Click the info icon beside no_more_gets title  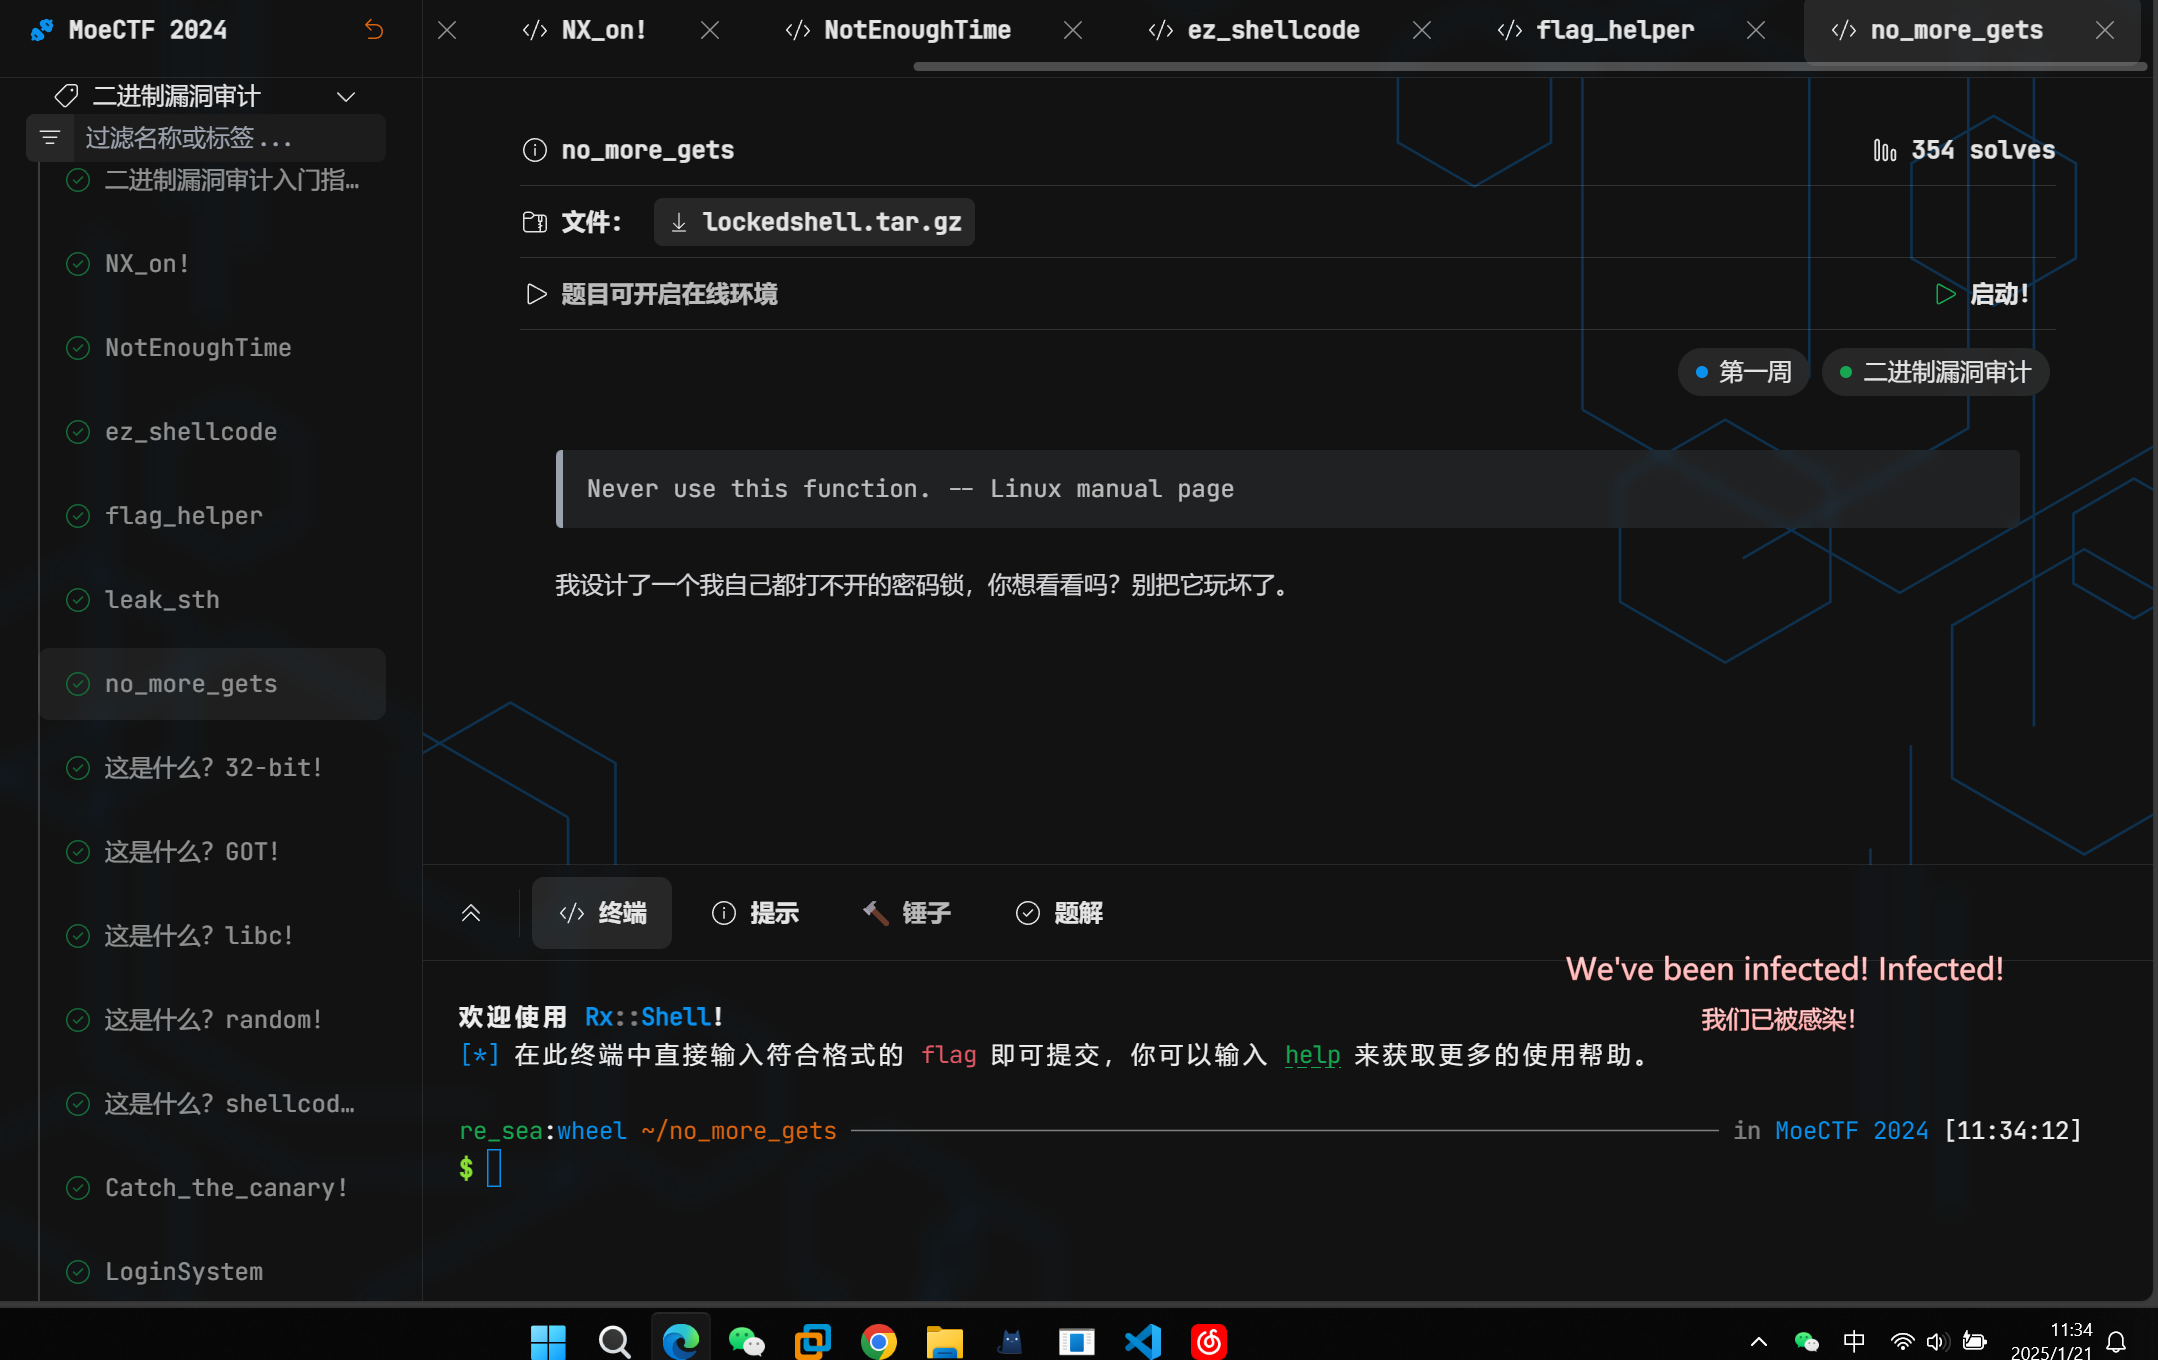(x=535, y=150)
